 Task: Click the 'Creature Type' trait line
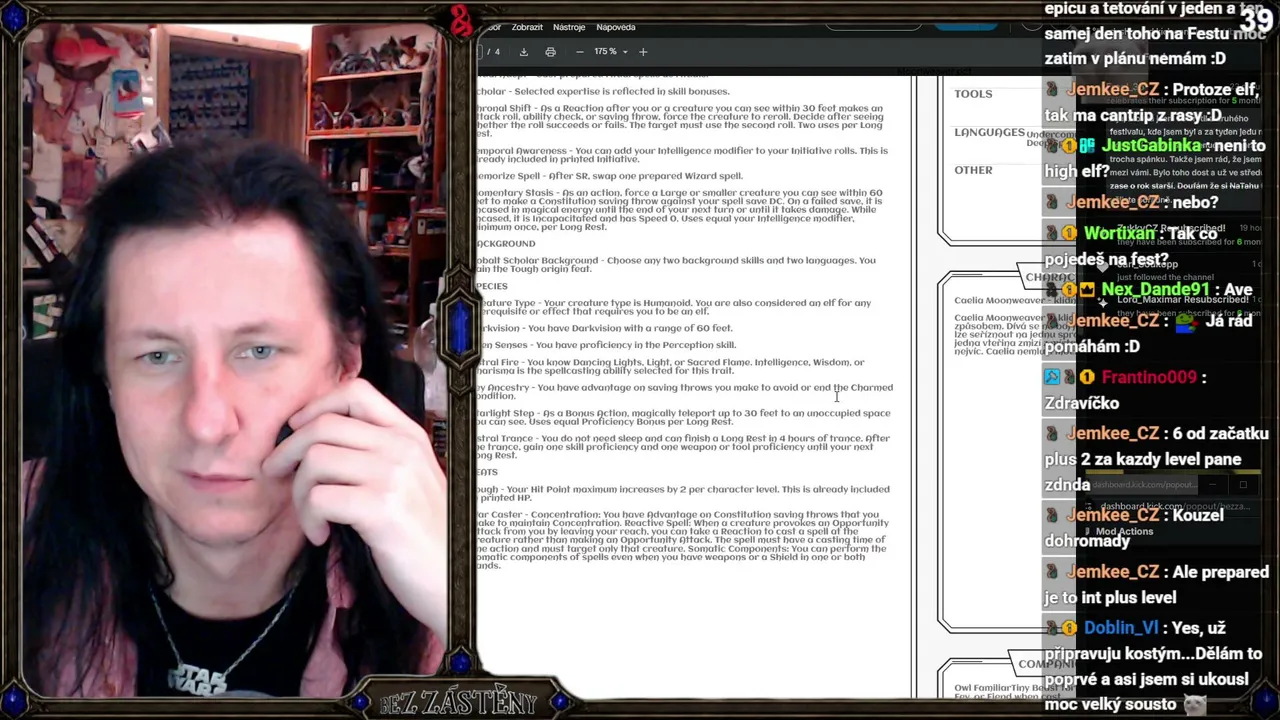(x=674, y=307)
